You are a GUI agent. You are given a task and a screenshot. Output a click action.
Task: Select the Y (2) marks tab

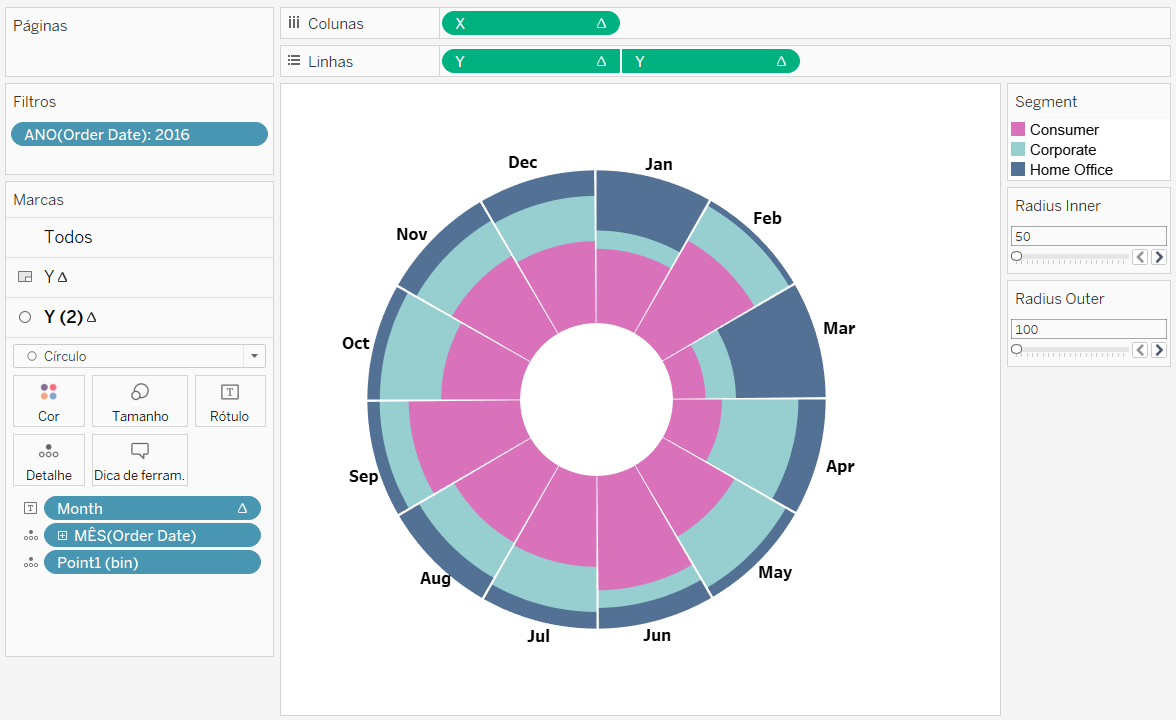click(x=140, y=317)
